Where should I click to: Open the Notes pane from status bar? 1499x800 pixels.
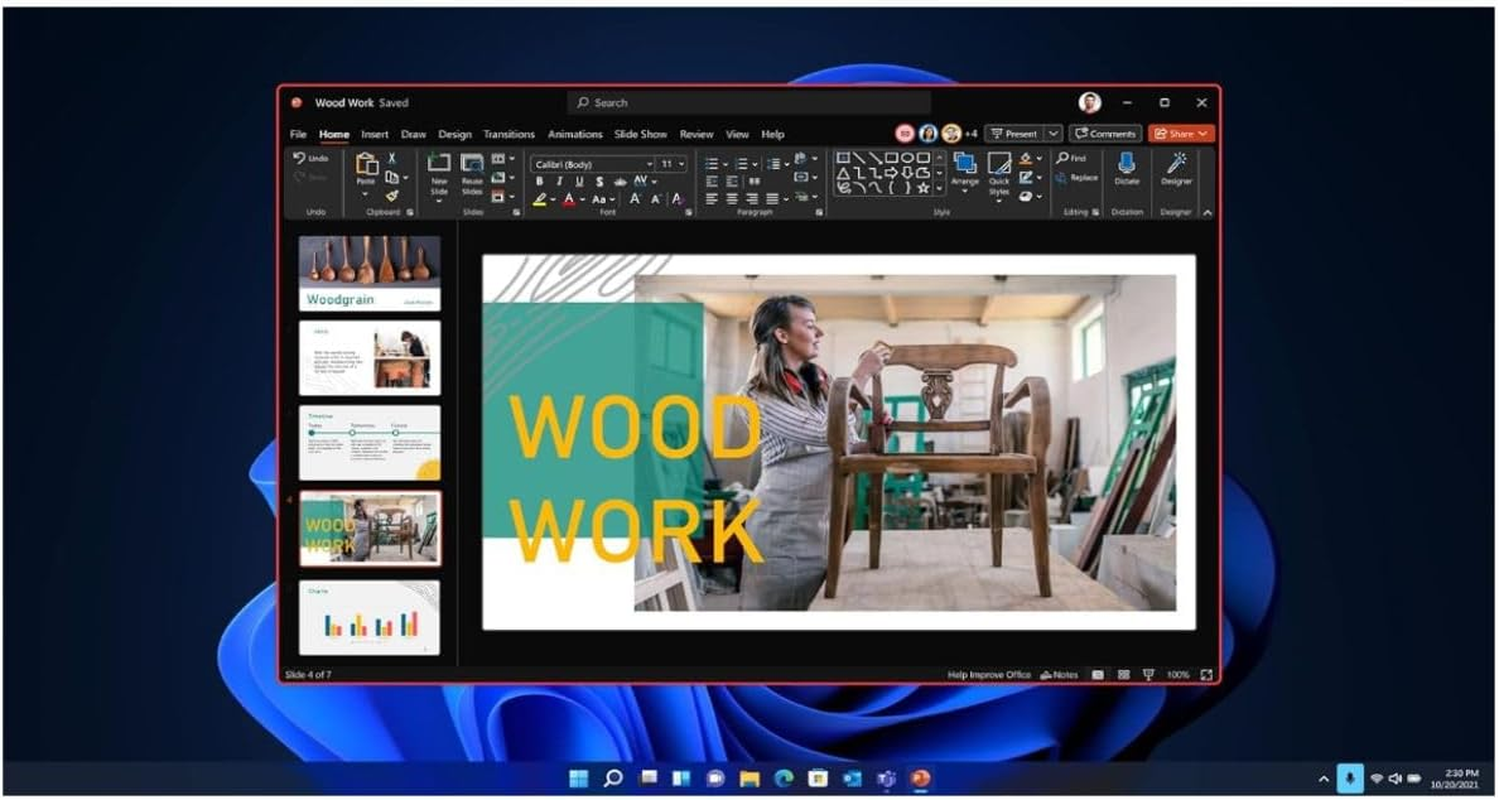[x=1058, y=674]
